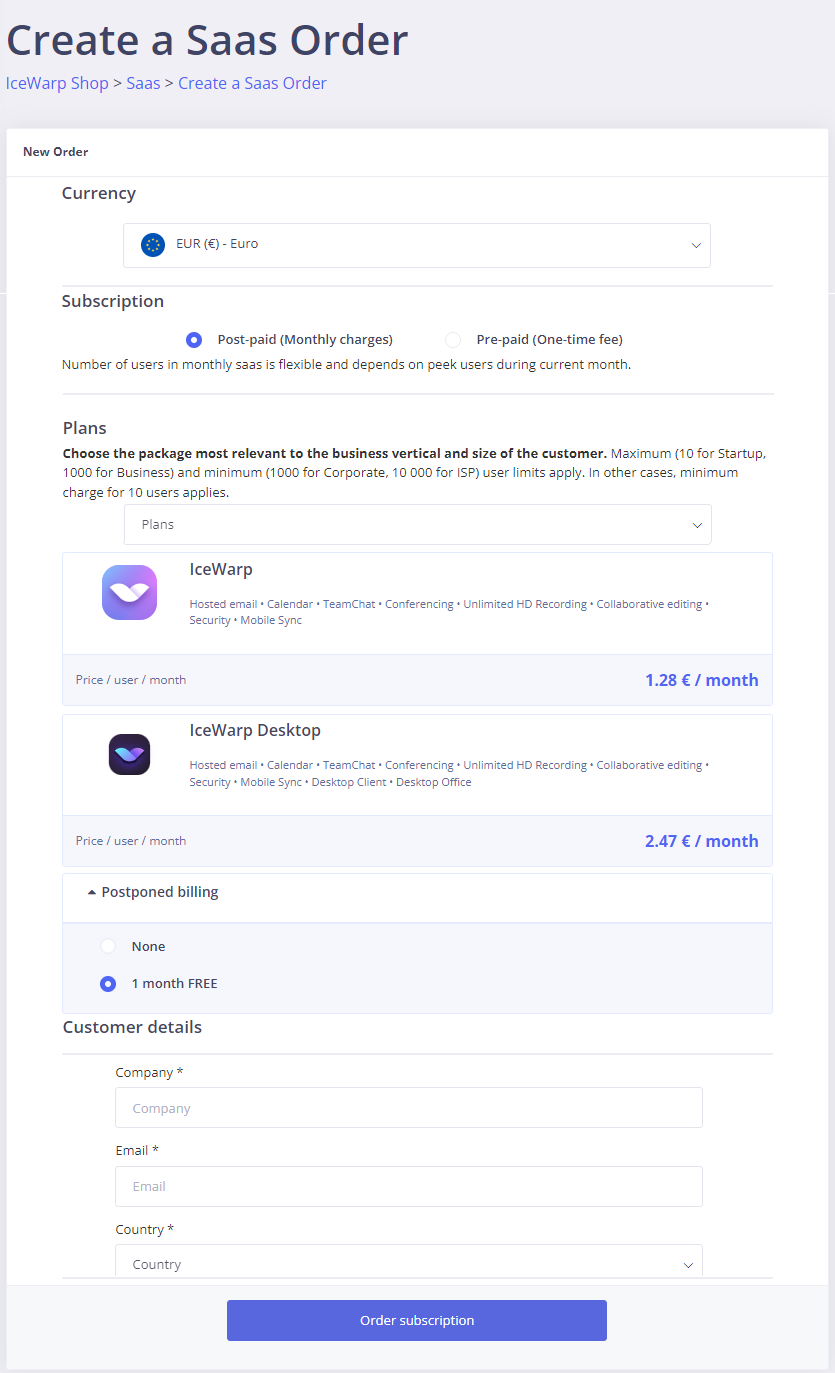Image resolution: width=835 pixels, height=1373 pixels.
Task: Click the IceWarp plan logo icon
Action: [130, 592]
